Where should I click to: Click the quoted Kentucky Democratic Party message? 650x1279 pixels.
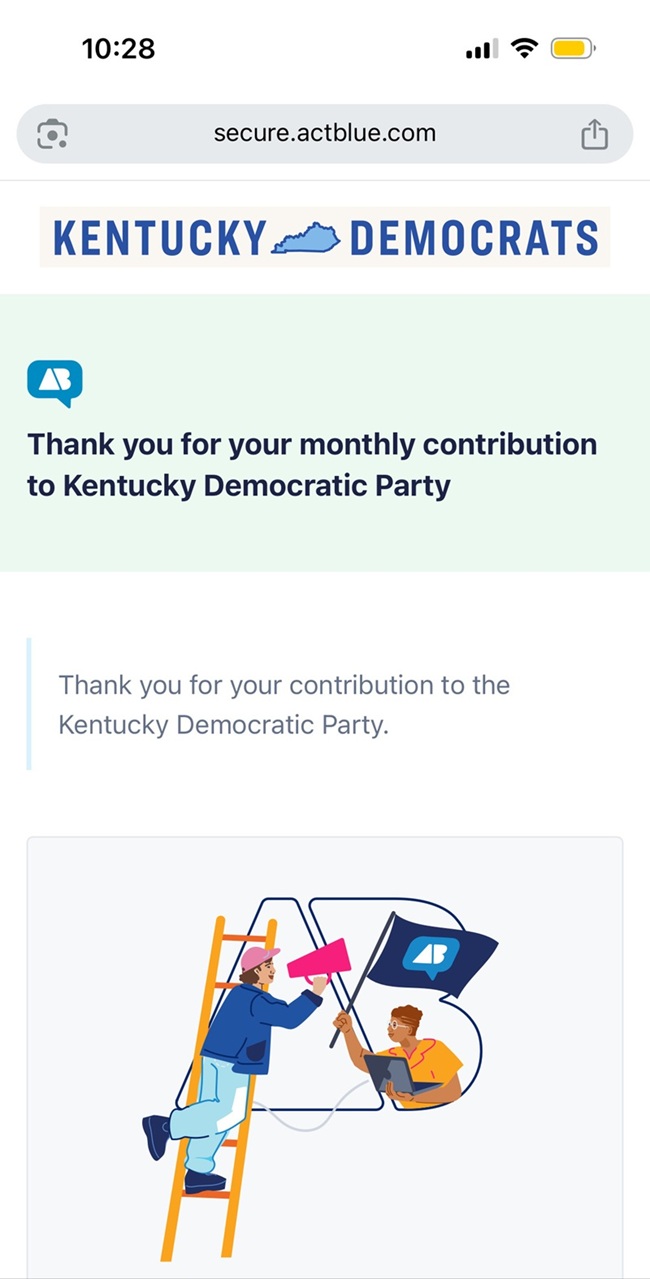(284, 705)
